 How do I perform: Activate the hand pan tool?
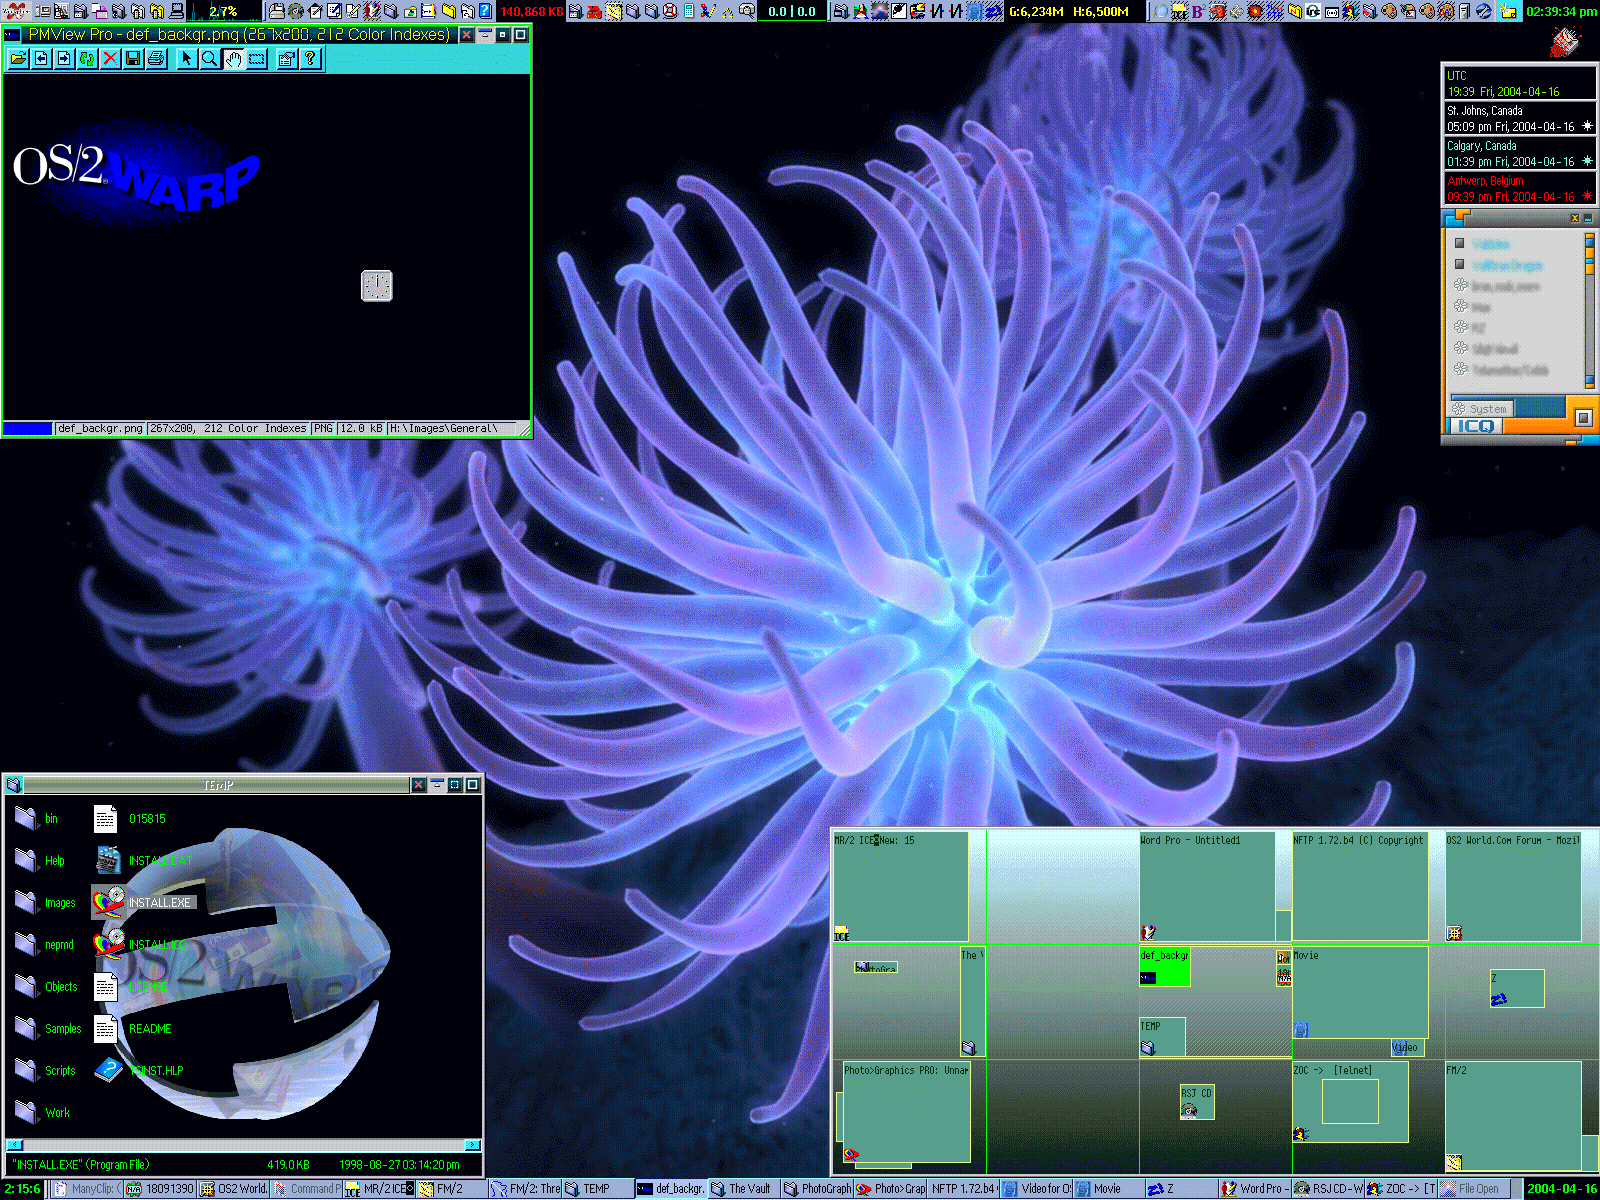point(233,59)
